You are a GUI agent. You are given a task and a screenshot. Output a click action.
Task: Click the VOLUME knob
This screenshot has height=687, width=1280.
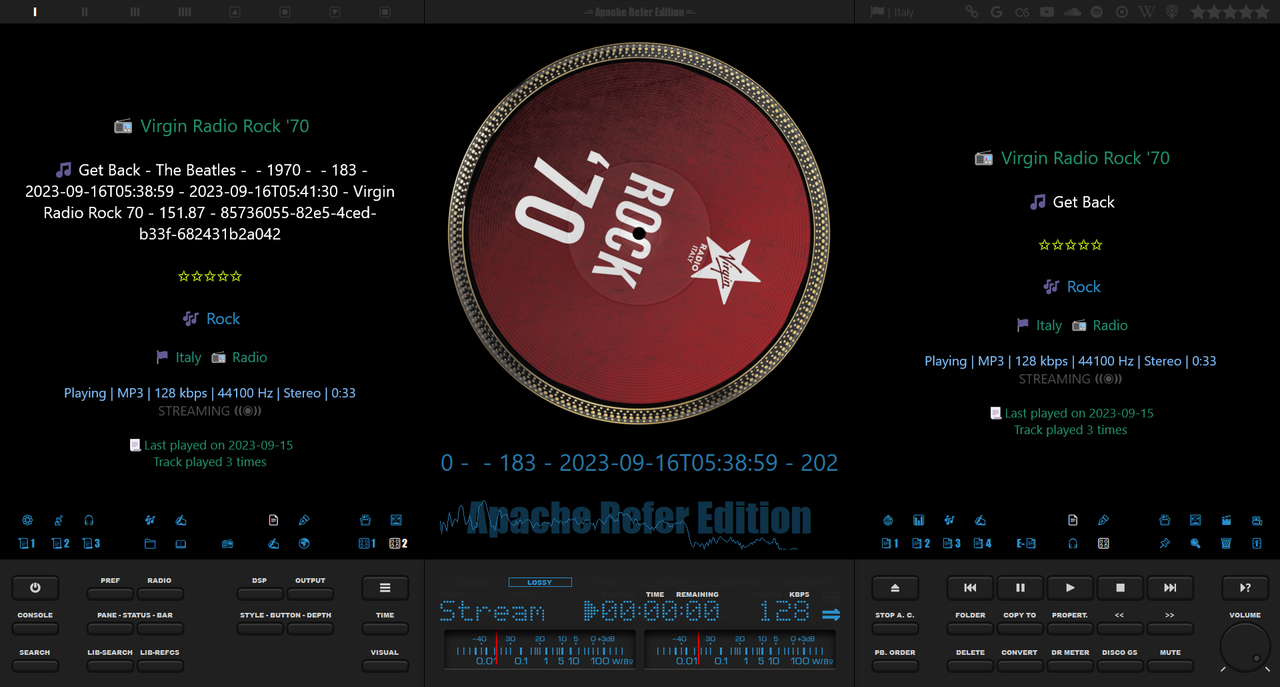click(x=1245, y=647)
